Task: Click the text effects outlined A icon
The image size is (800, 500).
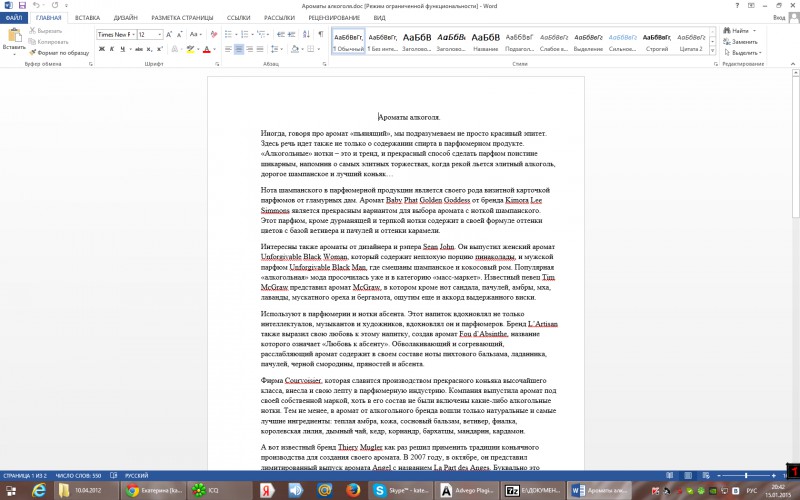Action: [174, 49]
